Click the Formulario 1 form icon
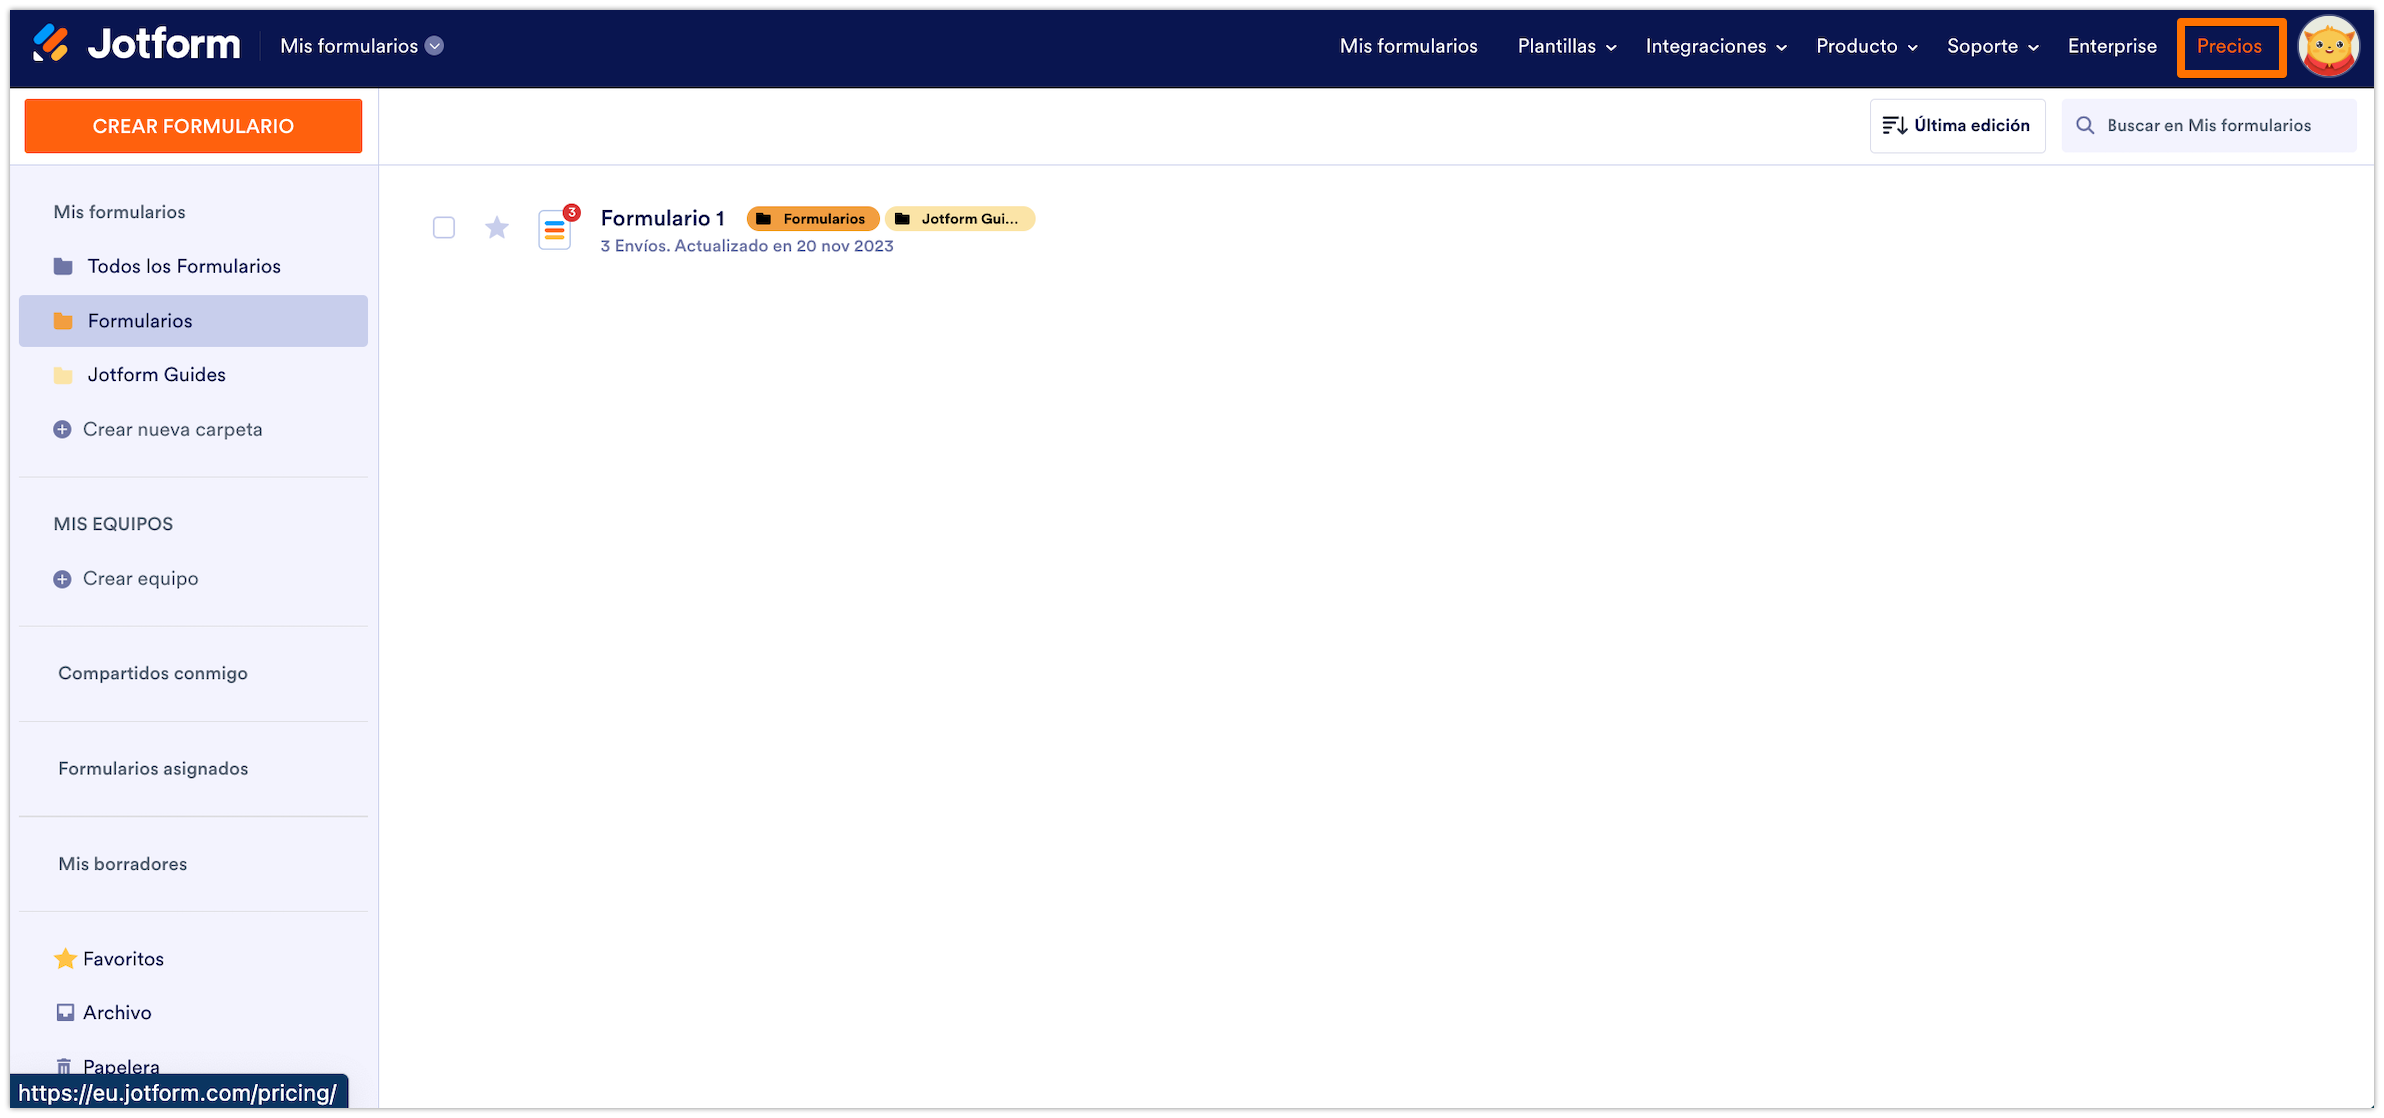2384x1118 pixels. pyautogui.click(x=555, y=230)
